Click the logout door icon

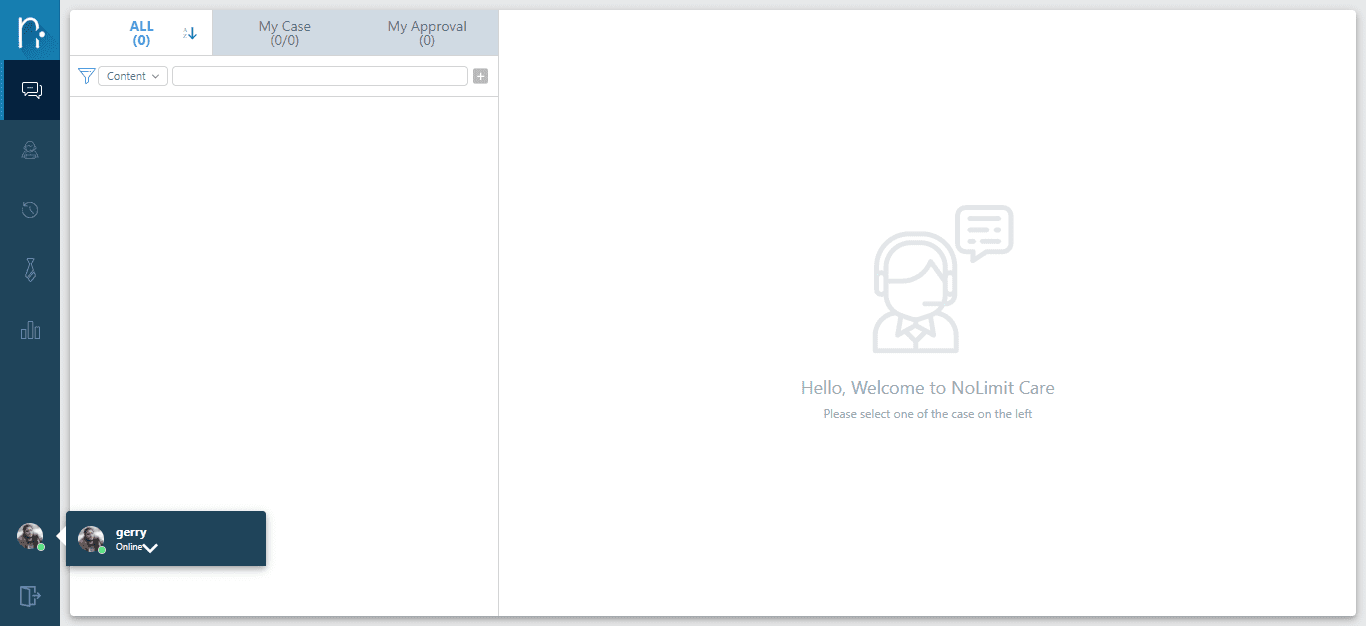point(30,596)
